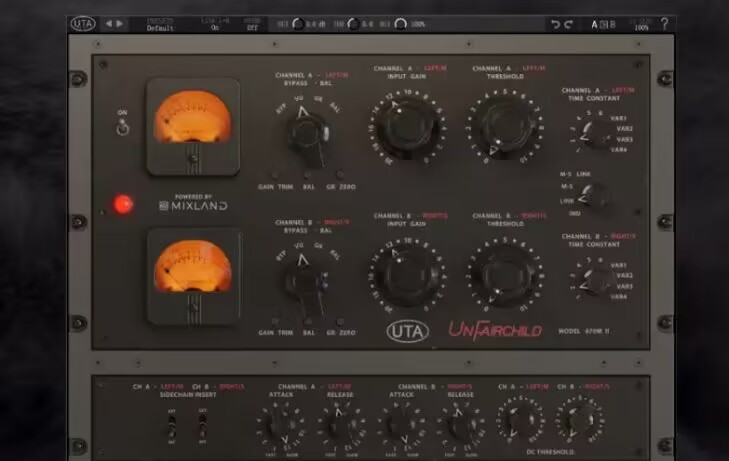Click the 'MODEL 670M II' label
729x461 pixels.
(x=584, y=331)
